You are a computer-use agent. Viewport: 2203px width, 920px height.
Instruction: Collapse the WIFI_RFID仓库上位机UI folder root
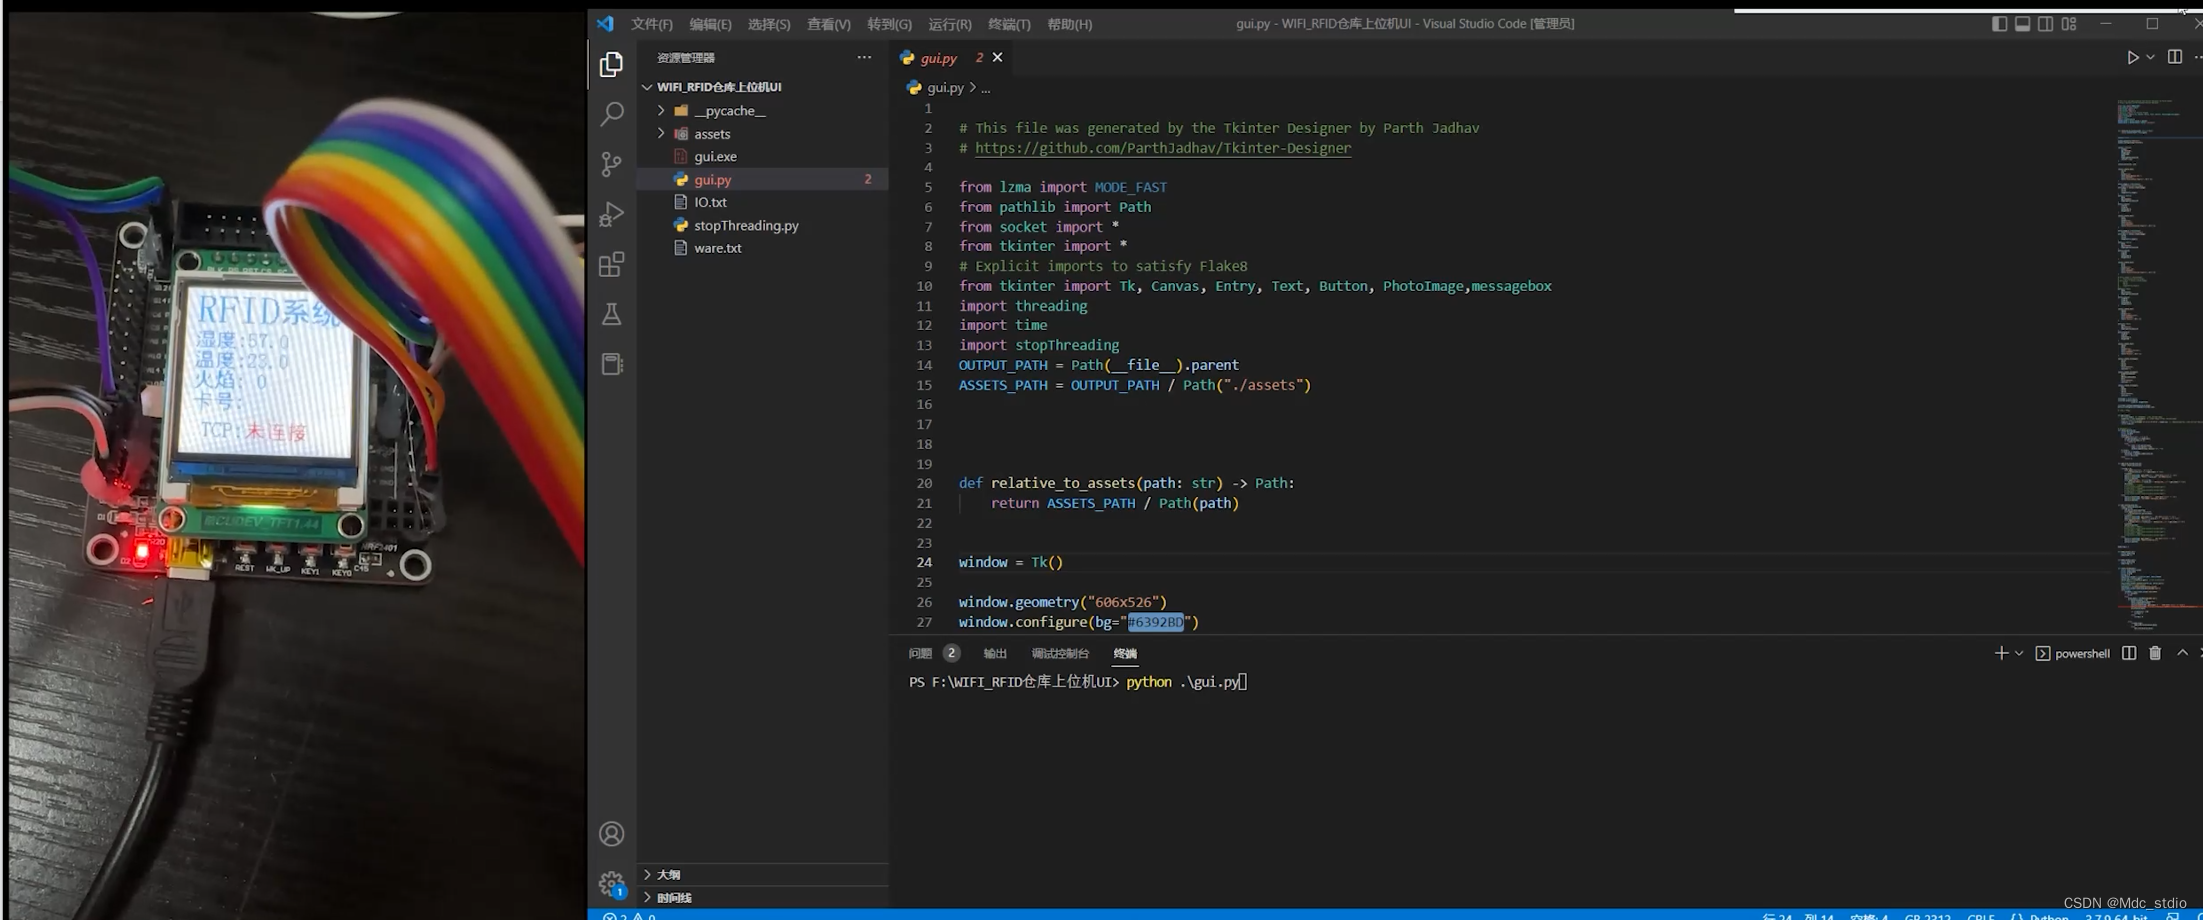coord(647,87)
